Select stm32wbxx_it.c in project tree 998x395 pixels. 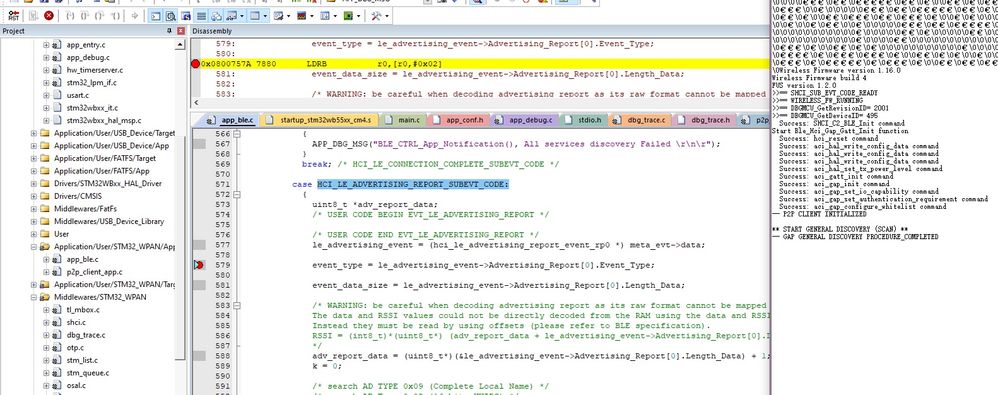pos(92,108)
